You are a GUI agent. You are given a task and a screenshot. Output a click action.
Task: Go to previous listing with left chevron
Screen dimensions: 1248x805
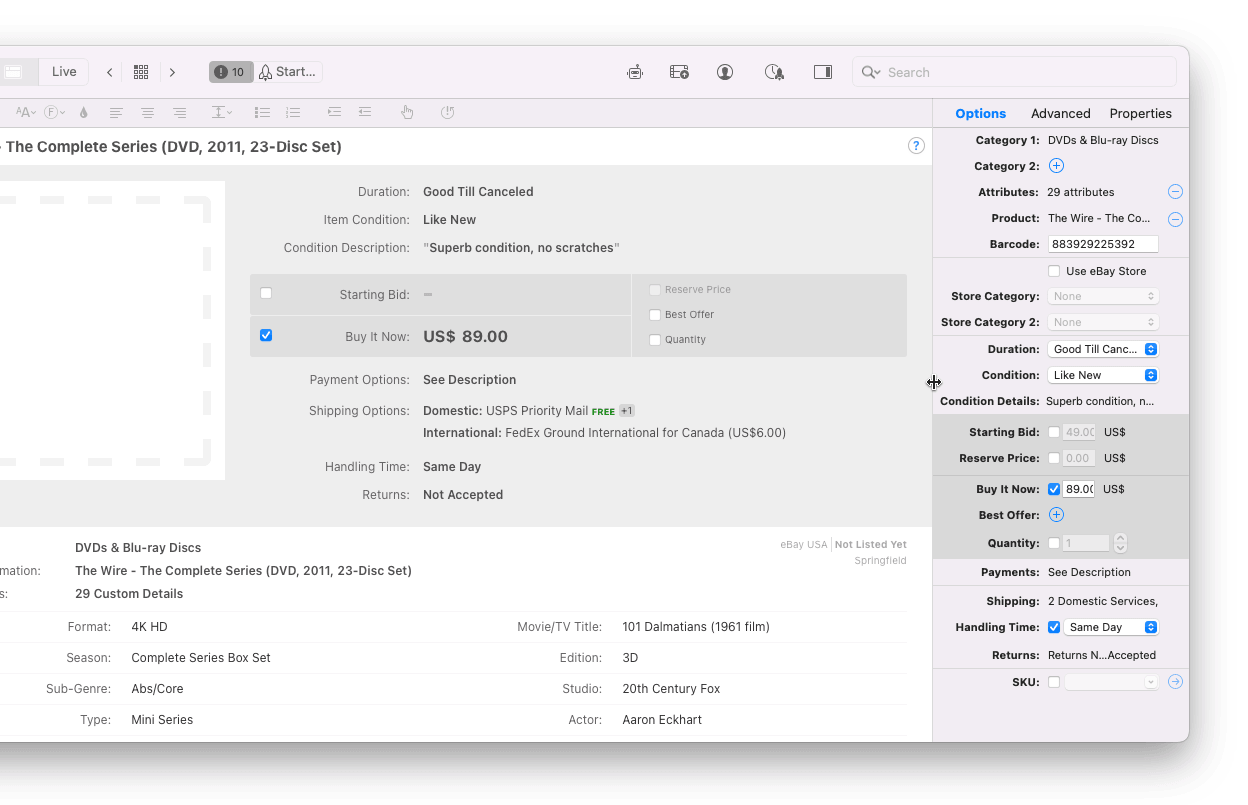[x=110, y=72]
